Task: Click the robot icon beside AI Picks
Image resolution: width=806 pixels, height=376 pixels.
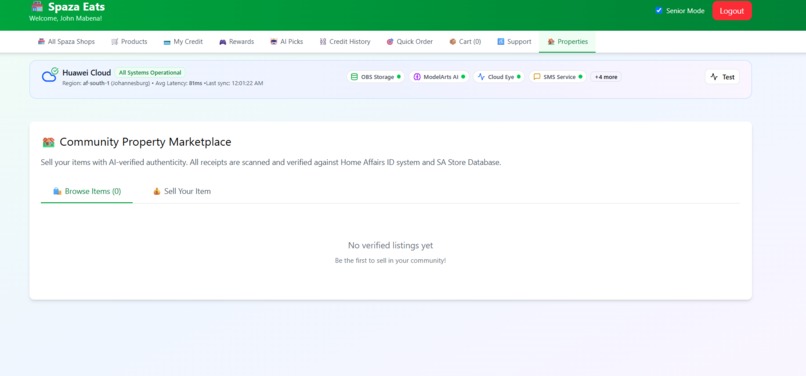Action: (x=273, y=42)
